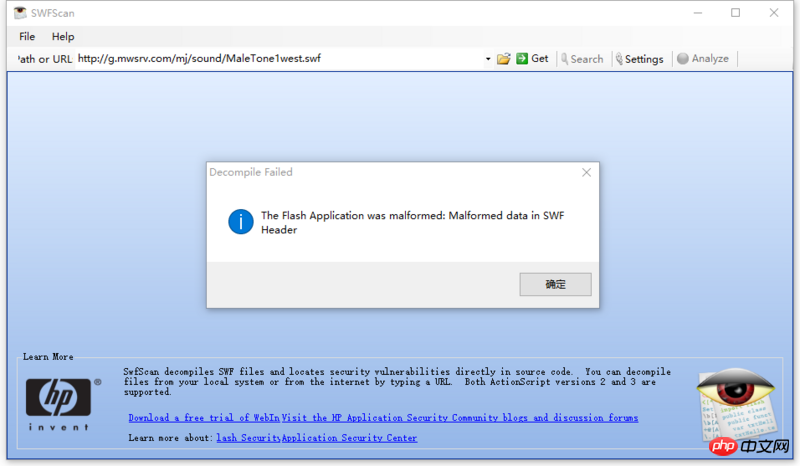Open the HP Application Security Community blogs link
This screenshot has width=800, height=466.
pyautogui.click(x=460, y=418)
